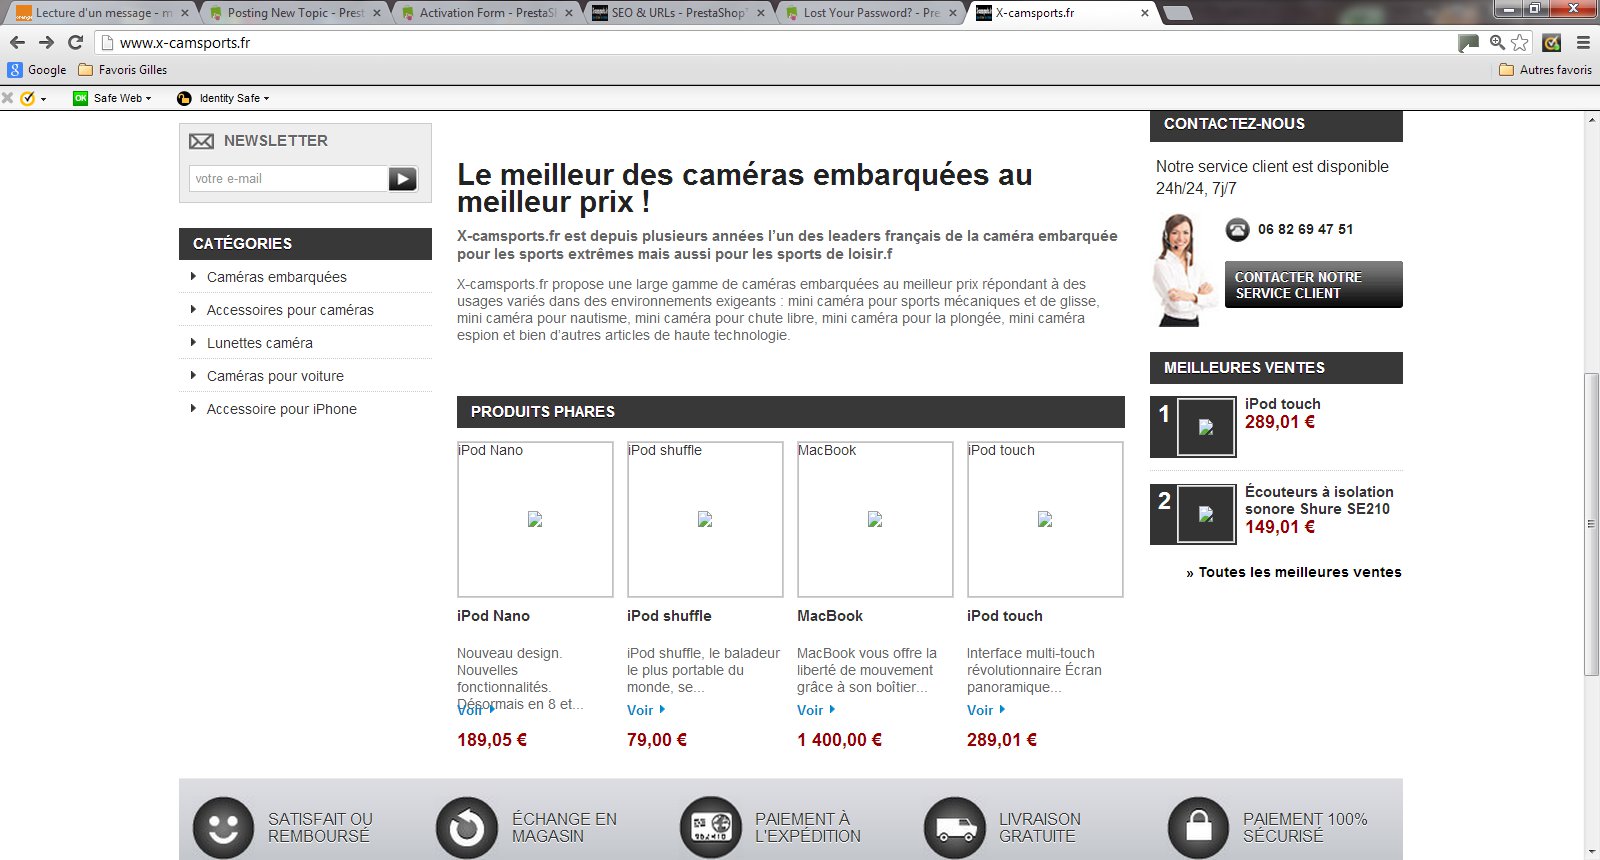Click Voir link under iPod shuffle
This screenshot has width=1600, height=860.
coord(646,710)
